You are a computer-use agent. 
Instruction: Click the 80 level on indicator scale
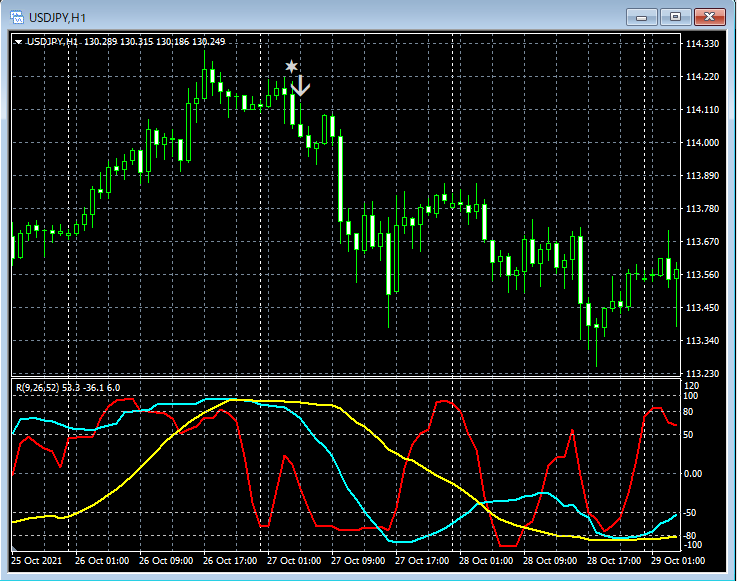click(x=688, y=412)
